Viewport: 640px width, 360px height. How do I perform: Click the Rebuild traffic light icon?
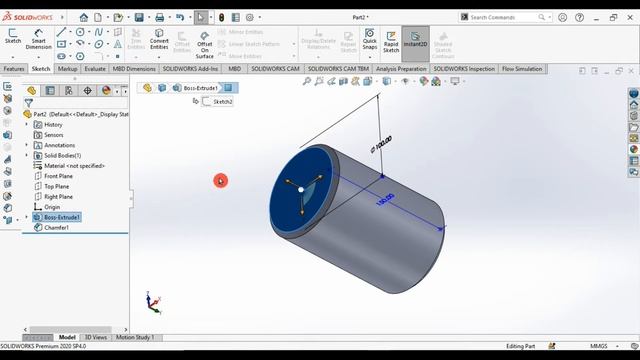[221, 18]
